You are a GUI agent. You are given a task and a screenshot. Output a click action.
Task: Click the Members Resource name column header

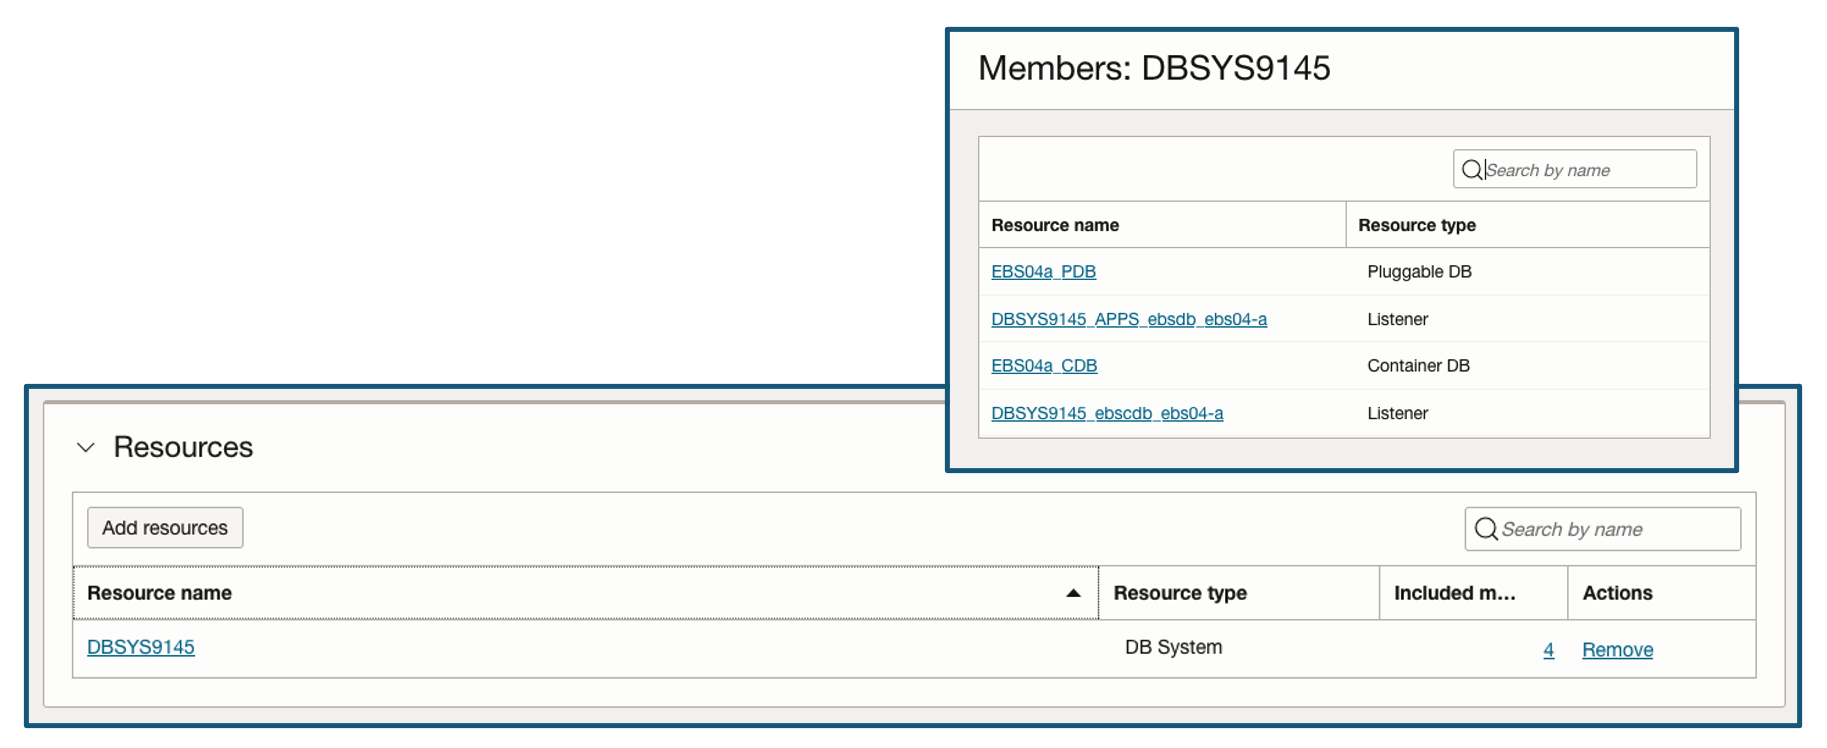click(1055, 225)
